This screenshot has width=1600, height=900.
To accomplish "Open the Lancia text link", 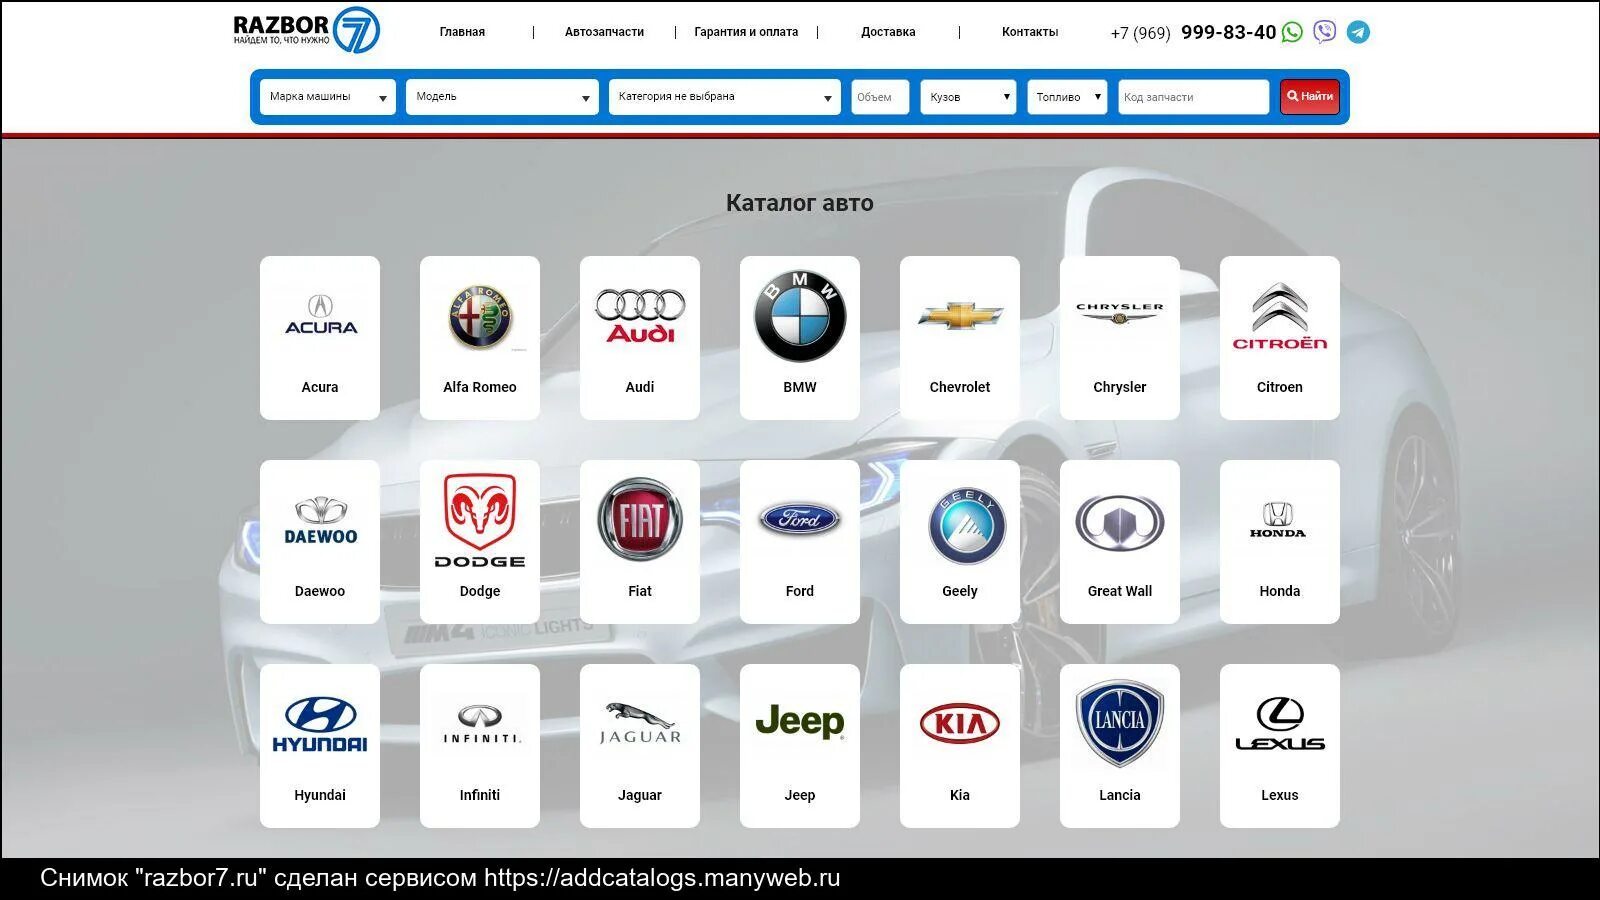I will click(1120, 795).
